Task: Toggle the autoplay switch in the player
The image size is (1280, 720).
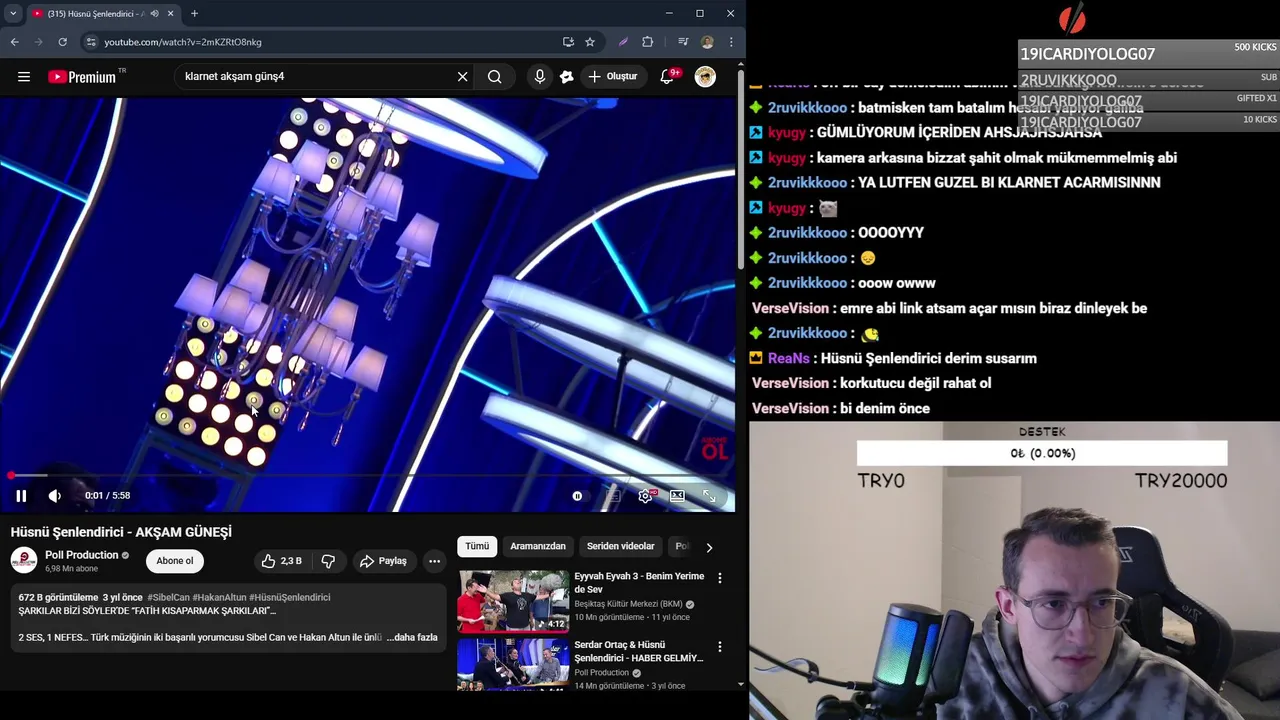Action: click(577, 495)
